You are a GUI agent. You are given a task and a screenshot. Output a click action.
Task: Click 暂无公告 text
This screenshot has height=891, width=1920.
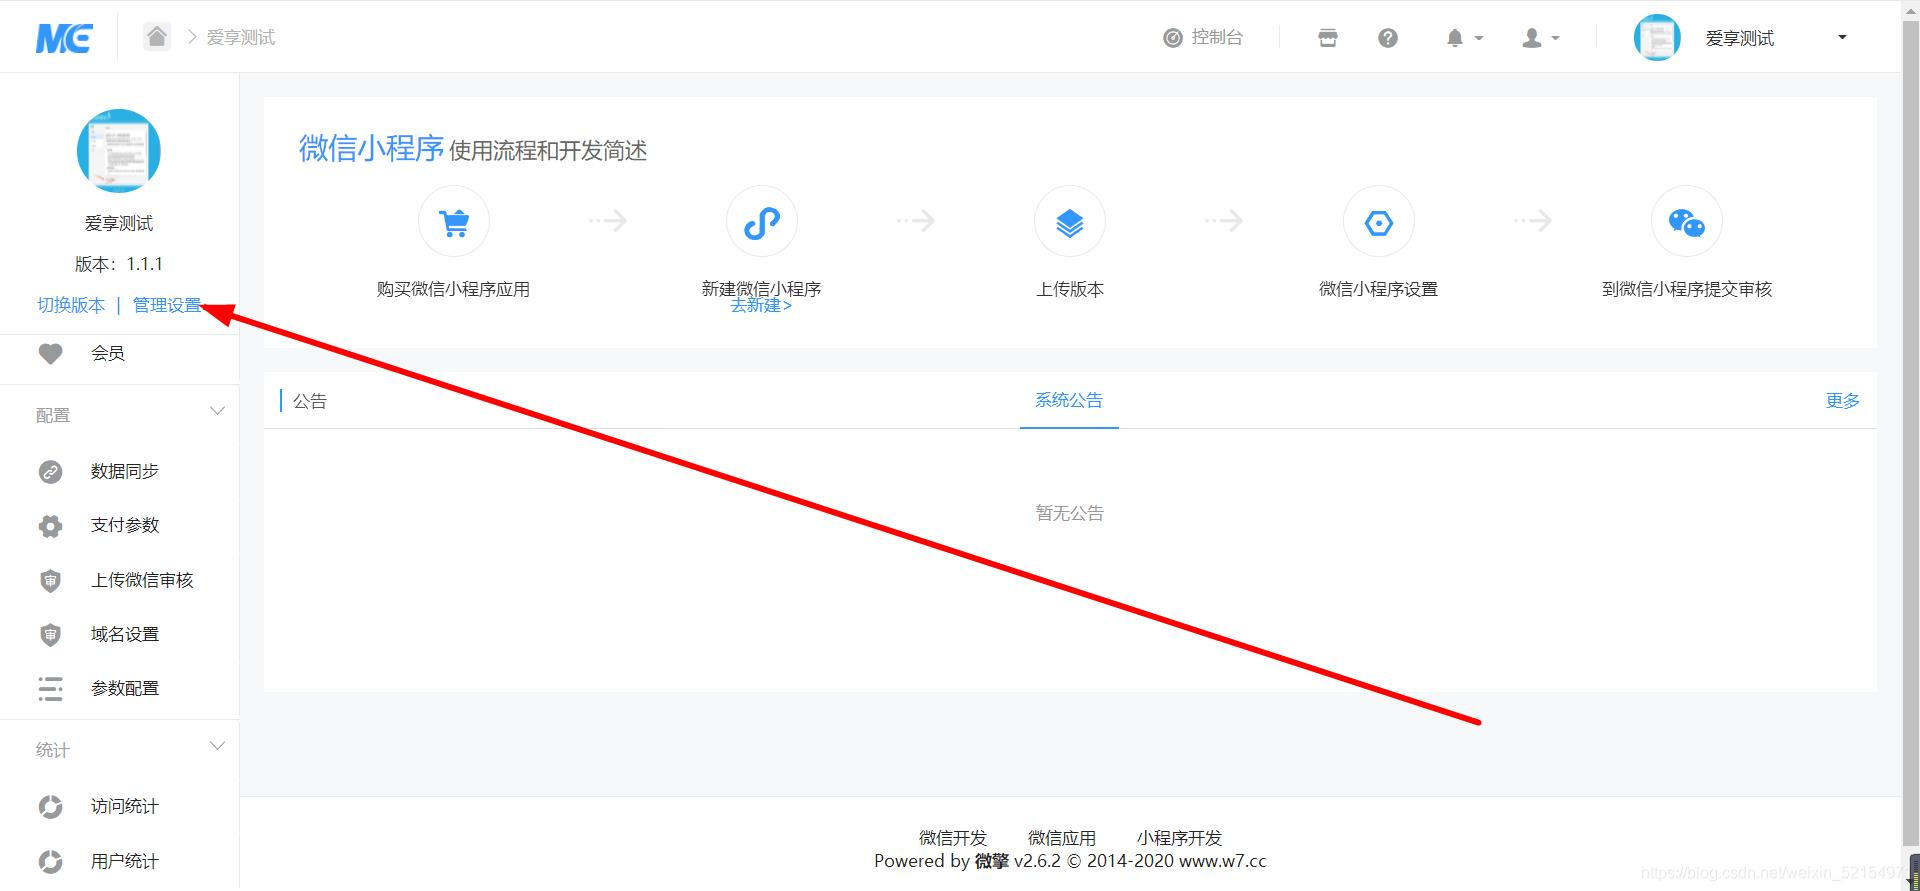(x=1070, y=513)
